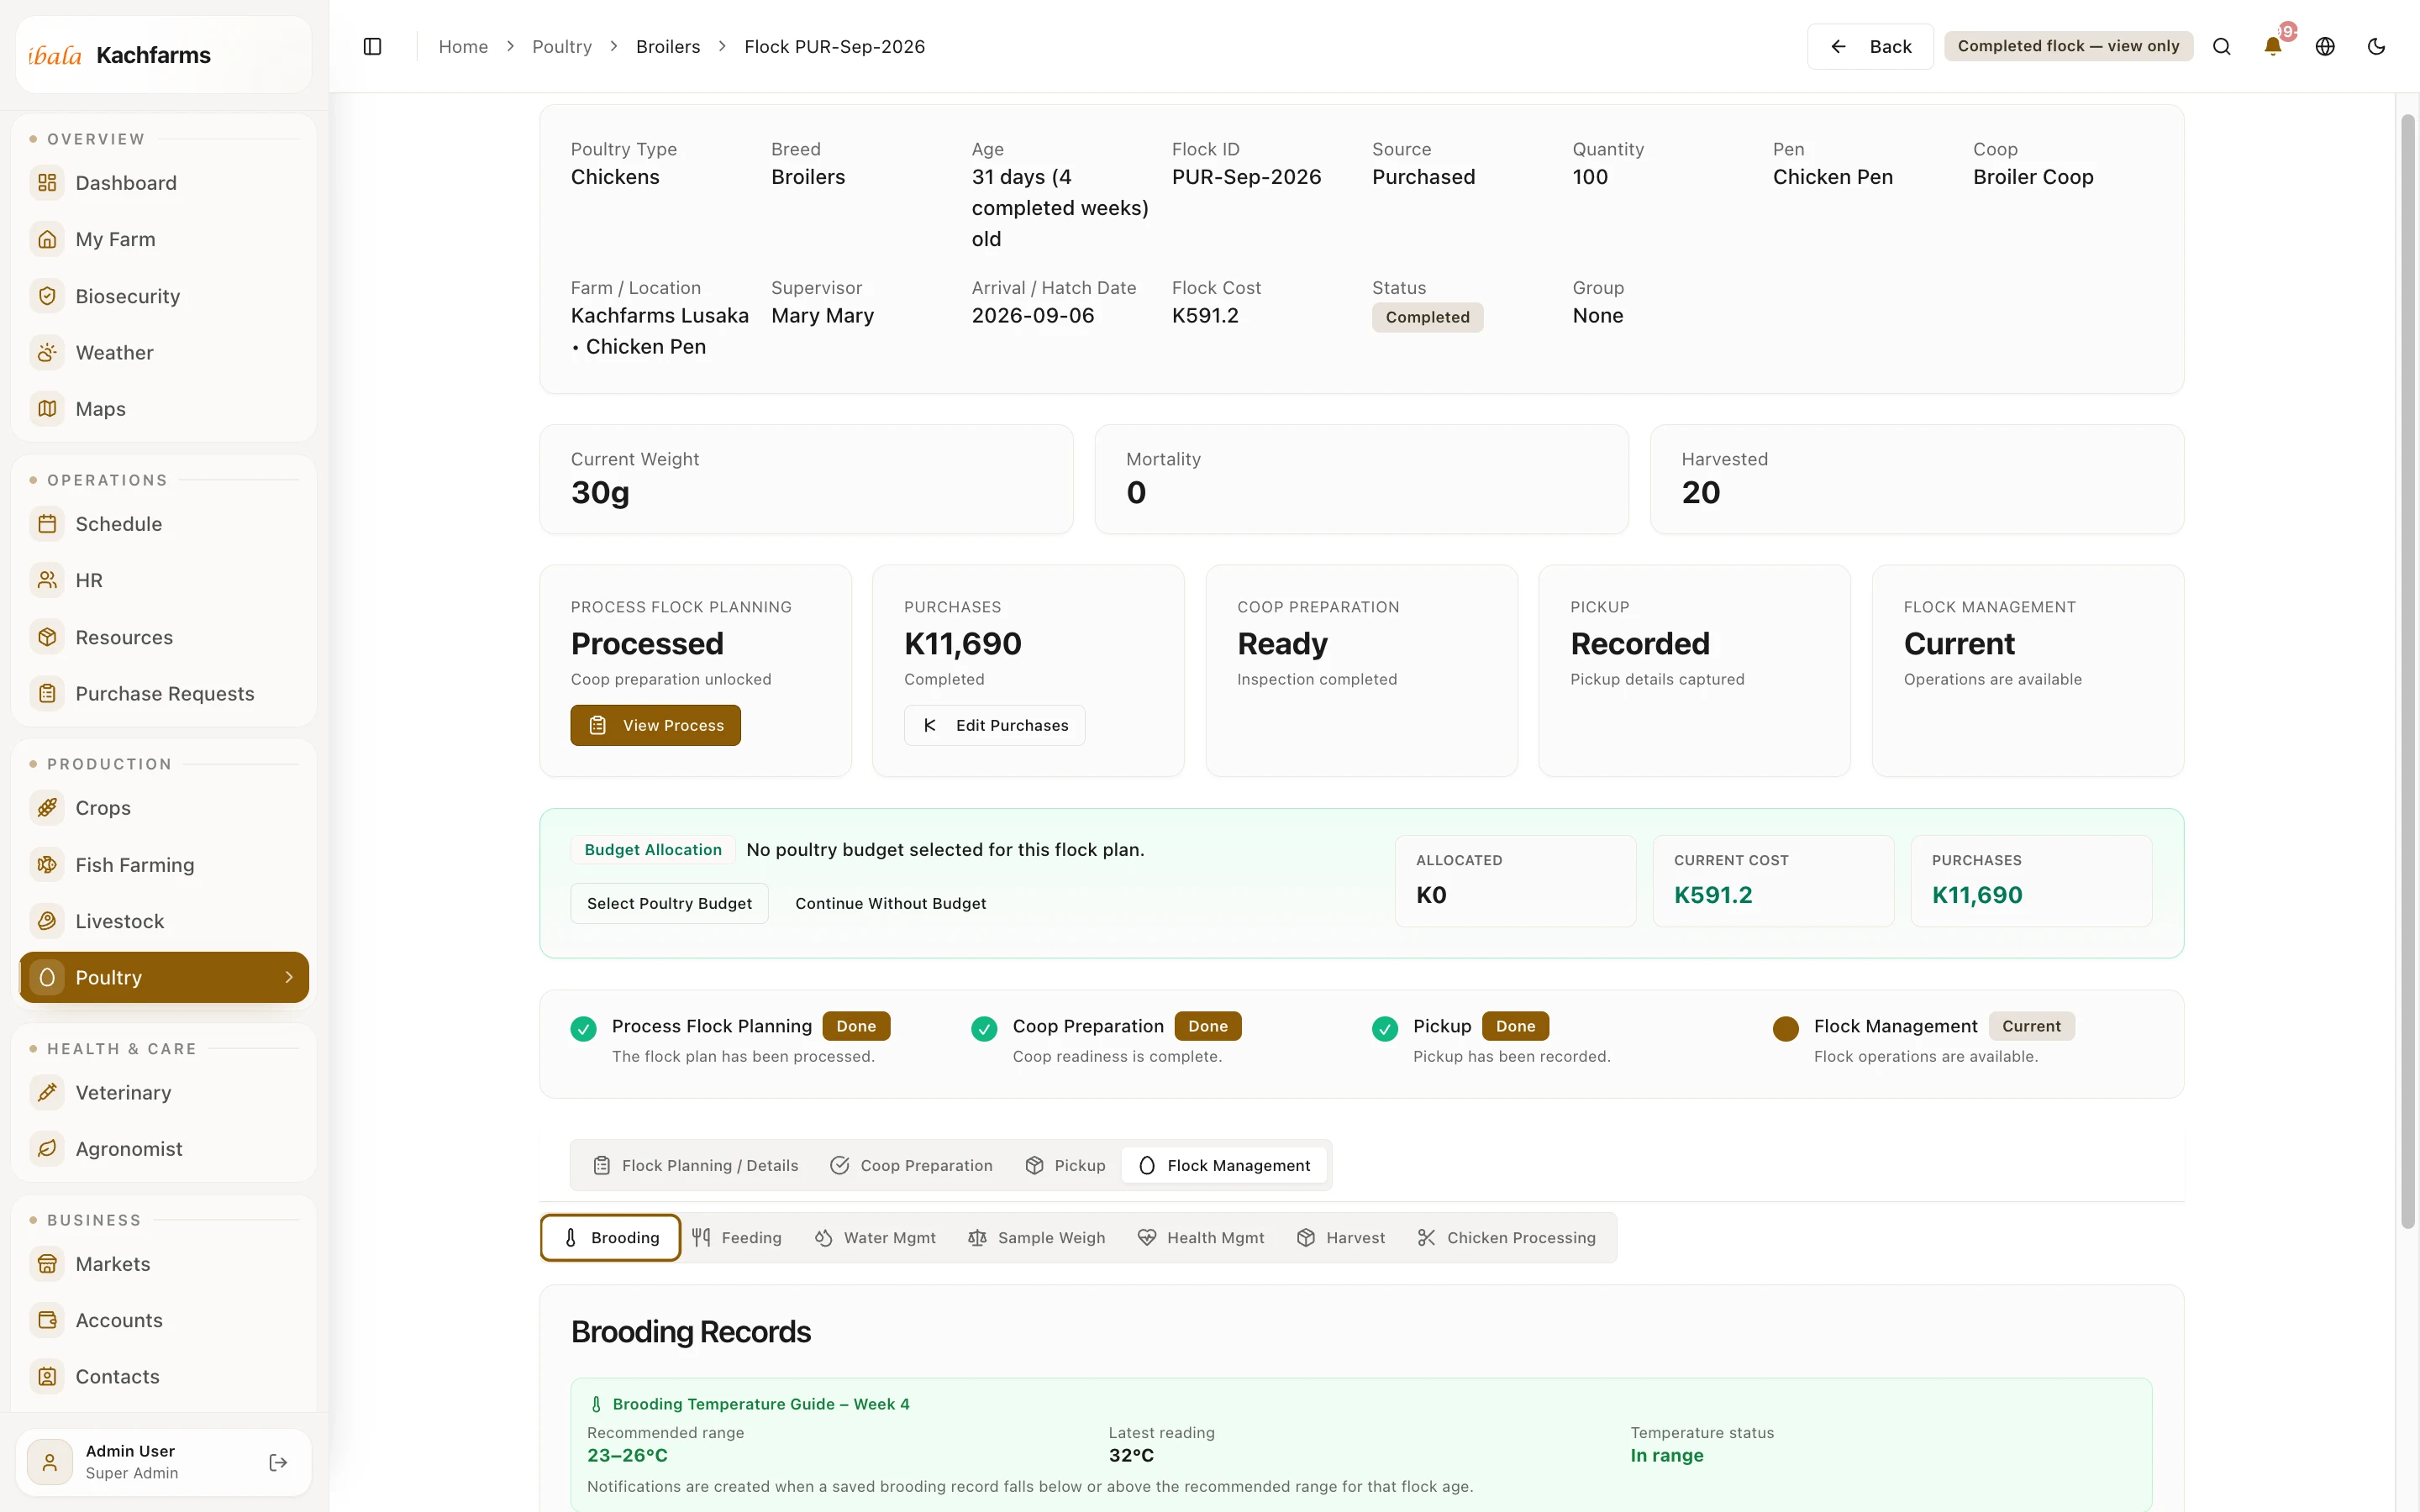
Task: Open Resources in the sidebar
Action: point(164,637)
